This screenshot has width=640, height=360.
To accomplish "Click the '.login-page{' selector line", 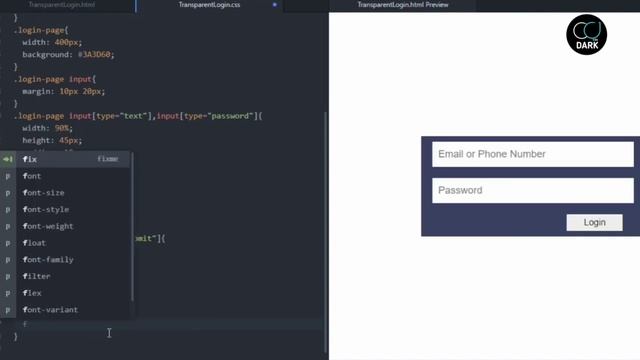I will point(41,30).
